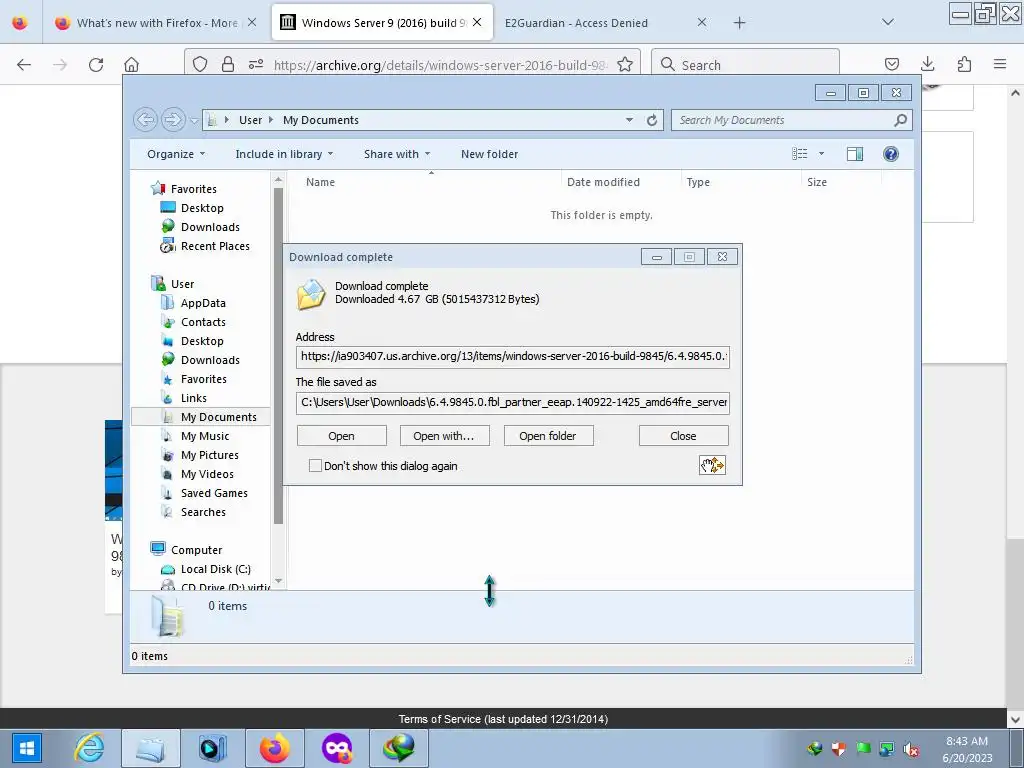Open the Firefox hamburger application menu
1024x768 pixels.
pos(1000,64)
